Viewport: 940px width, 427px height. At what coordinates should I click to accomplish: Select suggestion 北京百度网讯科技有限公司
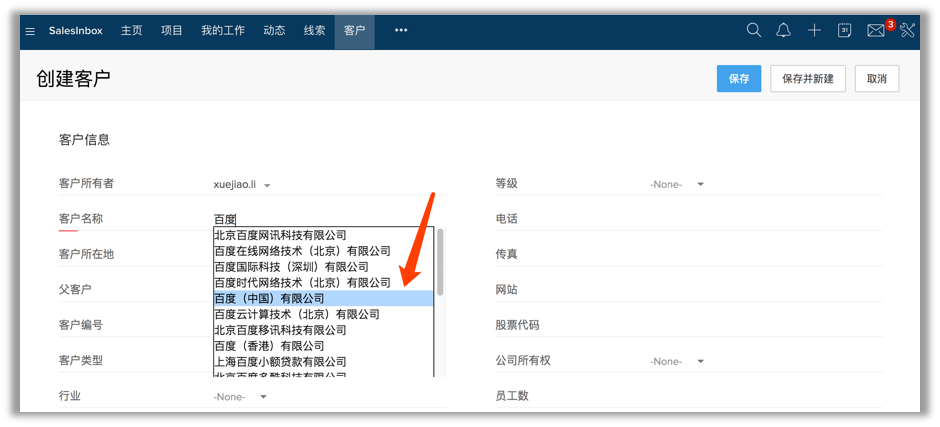(323, 235)
